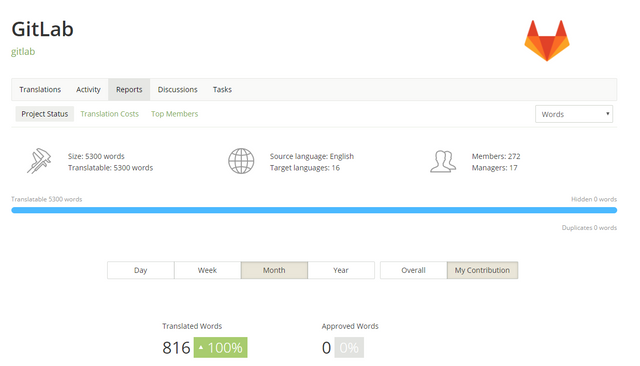Click 'Hidden 0 words' label
Viewport: 640px width, 366px height.
coord(594,199)
